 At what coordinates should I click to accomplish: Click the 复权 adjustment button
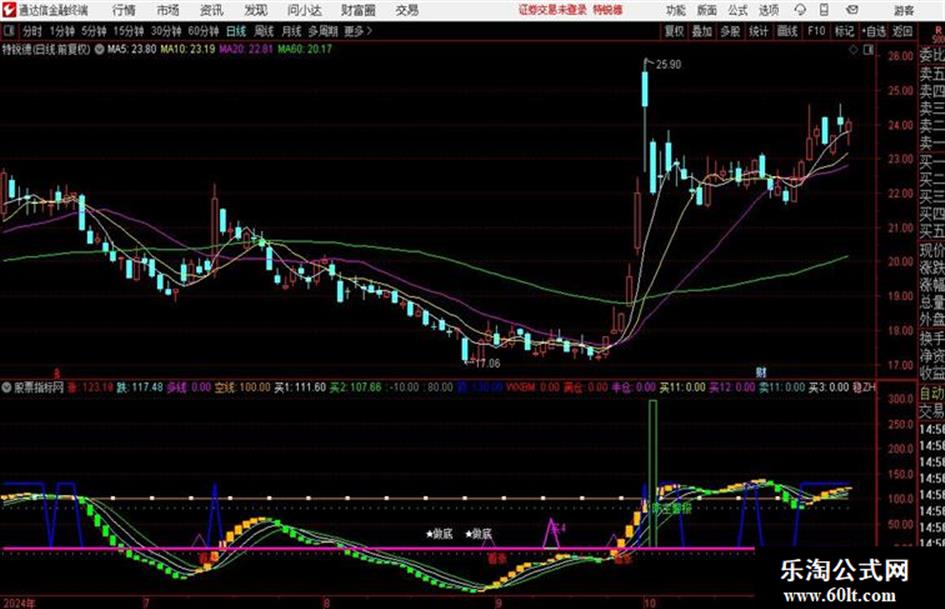point(674,31)
